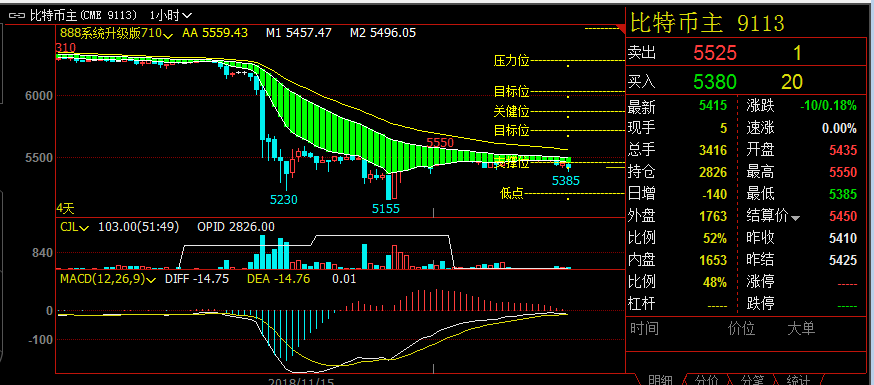
Task: Click the 涨停 dashed value
Action: 848,284
